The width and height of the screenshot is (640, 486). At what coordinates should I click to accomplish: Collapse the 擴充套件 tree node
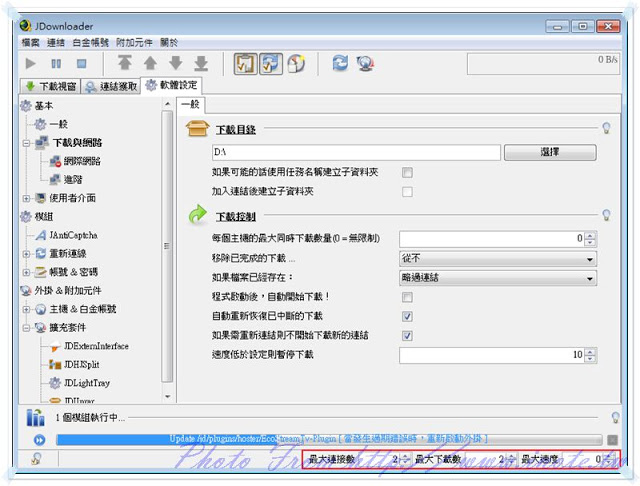[x=27, y=328]
